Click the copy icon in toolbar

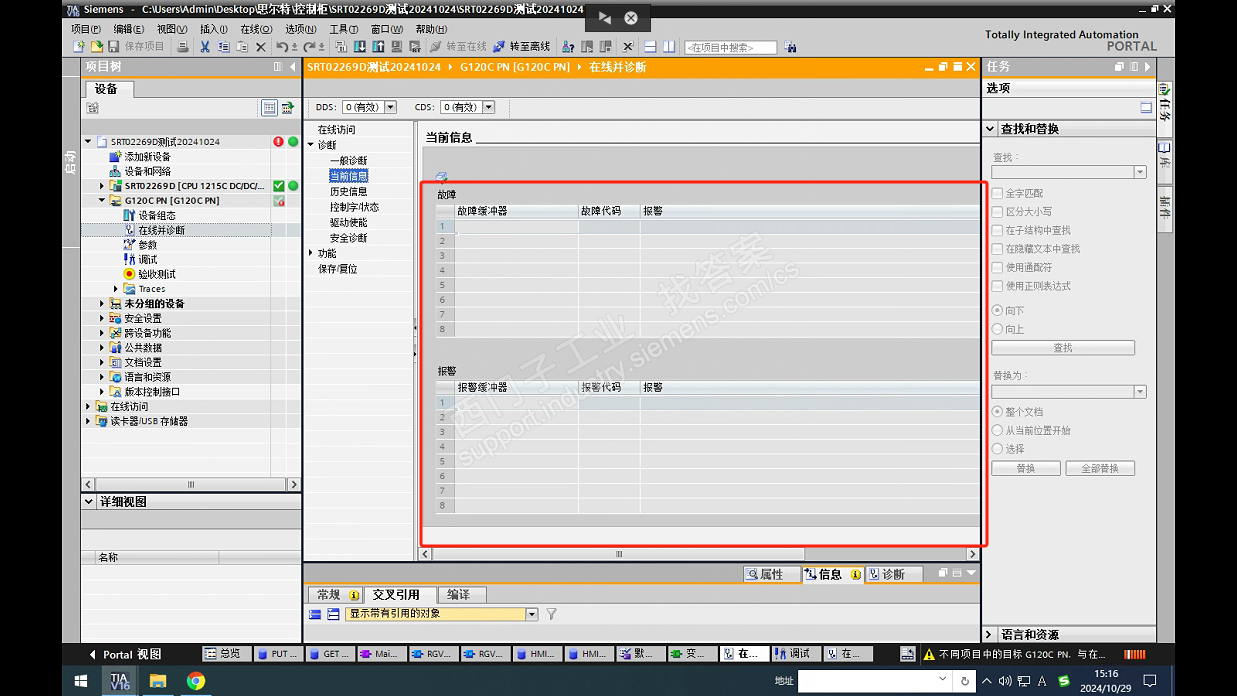[223, 47]
